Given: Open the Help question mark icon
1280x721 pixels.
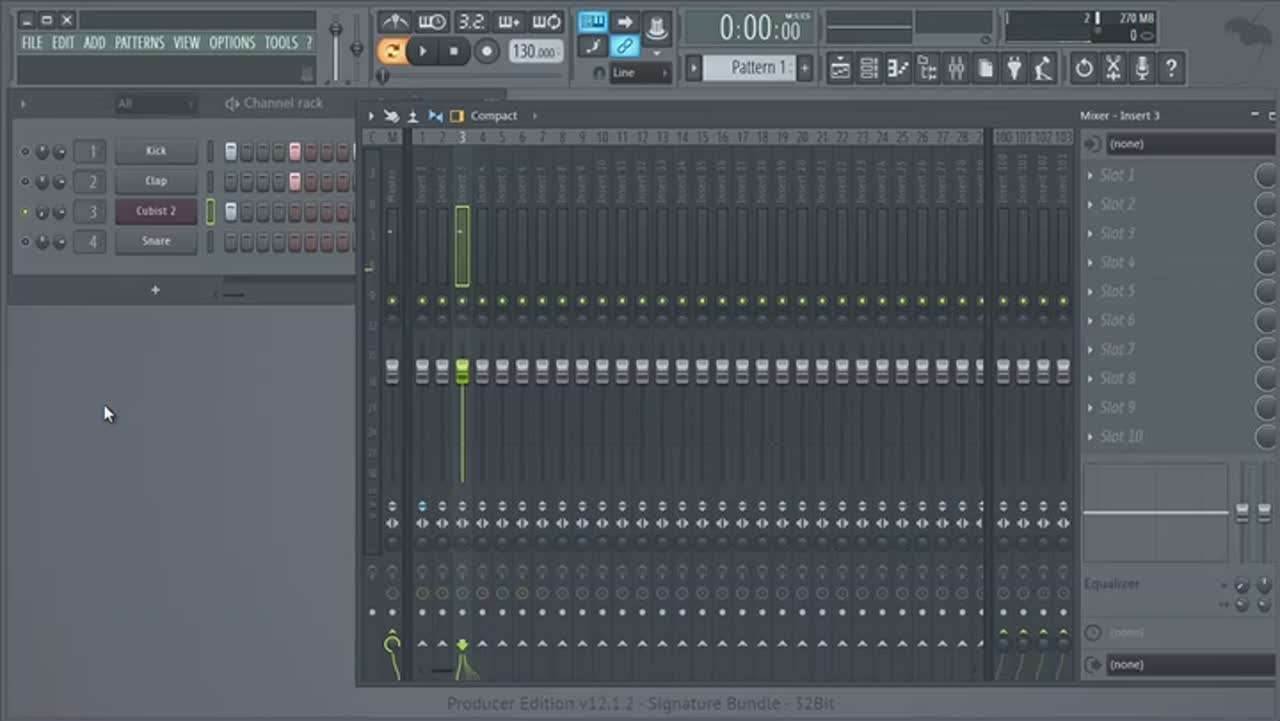Looking at the screenshot, I should (x=1170, y=68).
